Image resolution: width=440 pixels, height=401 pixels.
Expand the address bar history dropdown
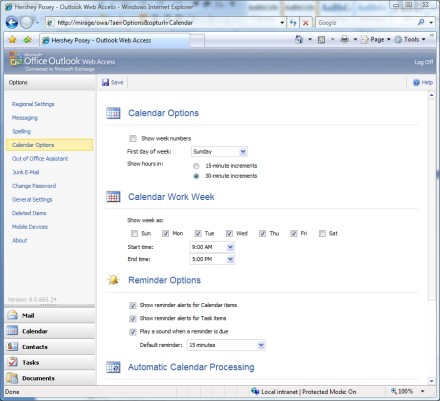tap(282, 23)
